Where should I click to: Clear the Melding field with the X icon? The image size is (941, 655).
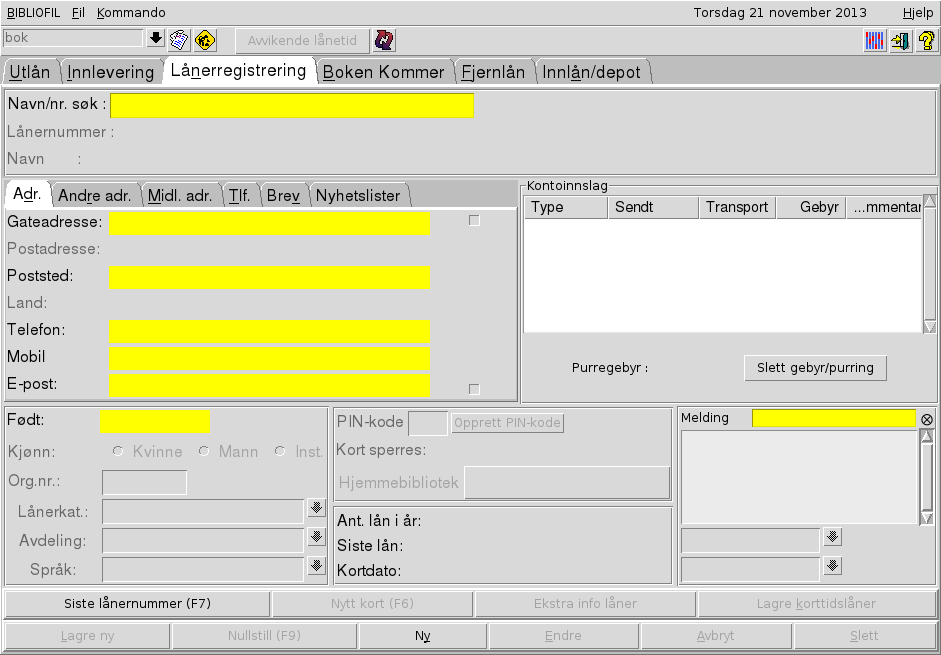(927, 419)
